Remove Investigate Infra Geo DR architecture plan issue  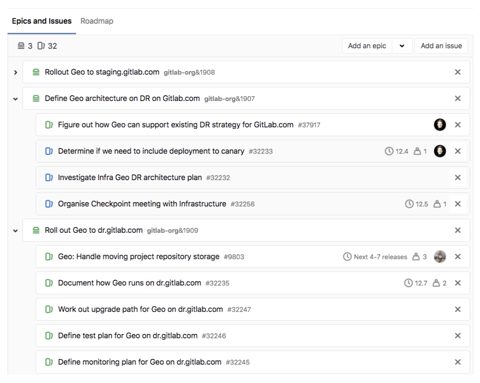pyautogui.click(x=458, y=177)
